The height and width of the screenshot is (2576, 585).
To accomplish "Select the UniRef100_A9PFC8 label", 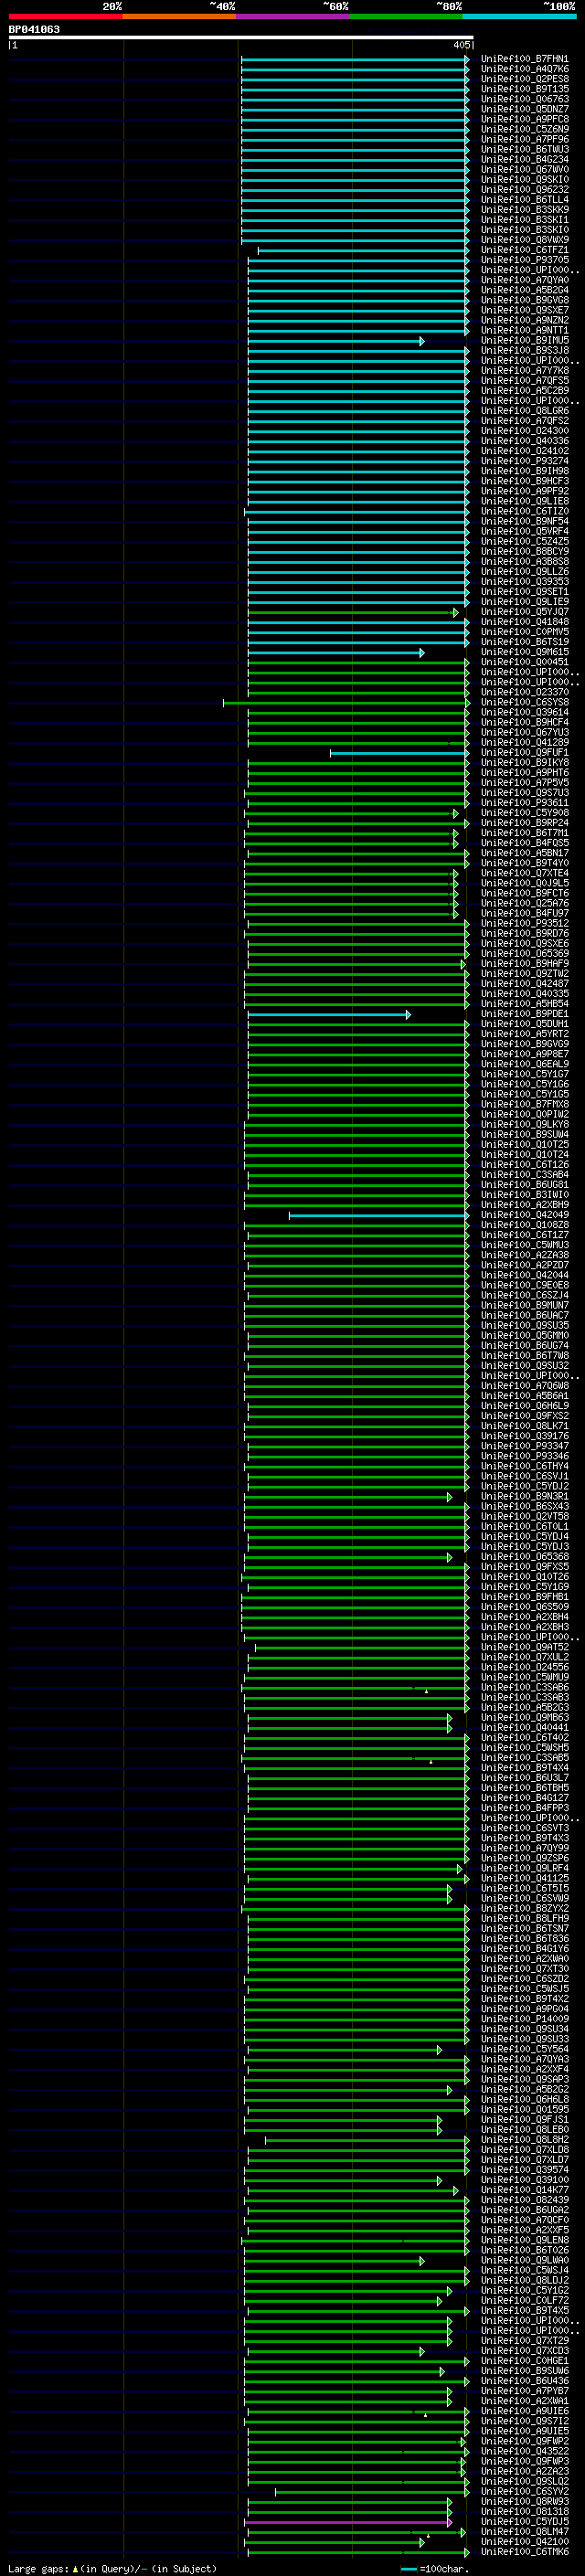I will [524, 119].
